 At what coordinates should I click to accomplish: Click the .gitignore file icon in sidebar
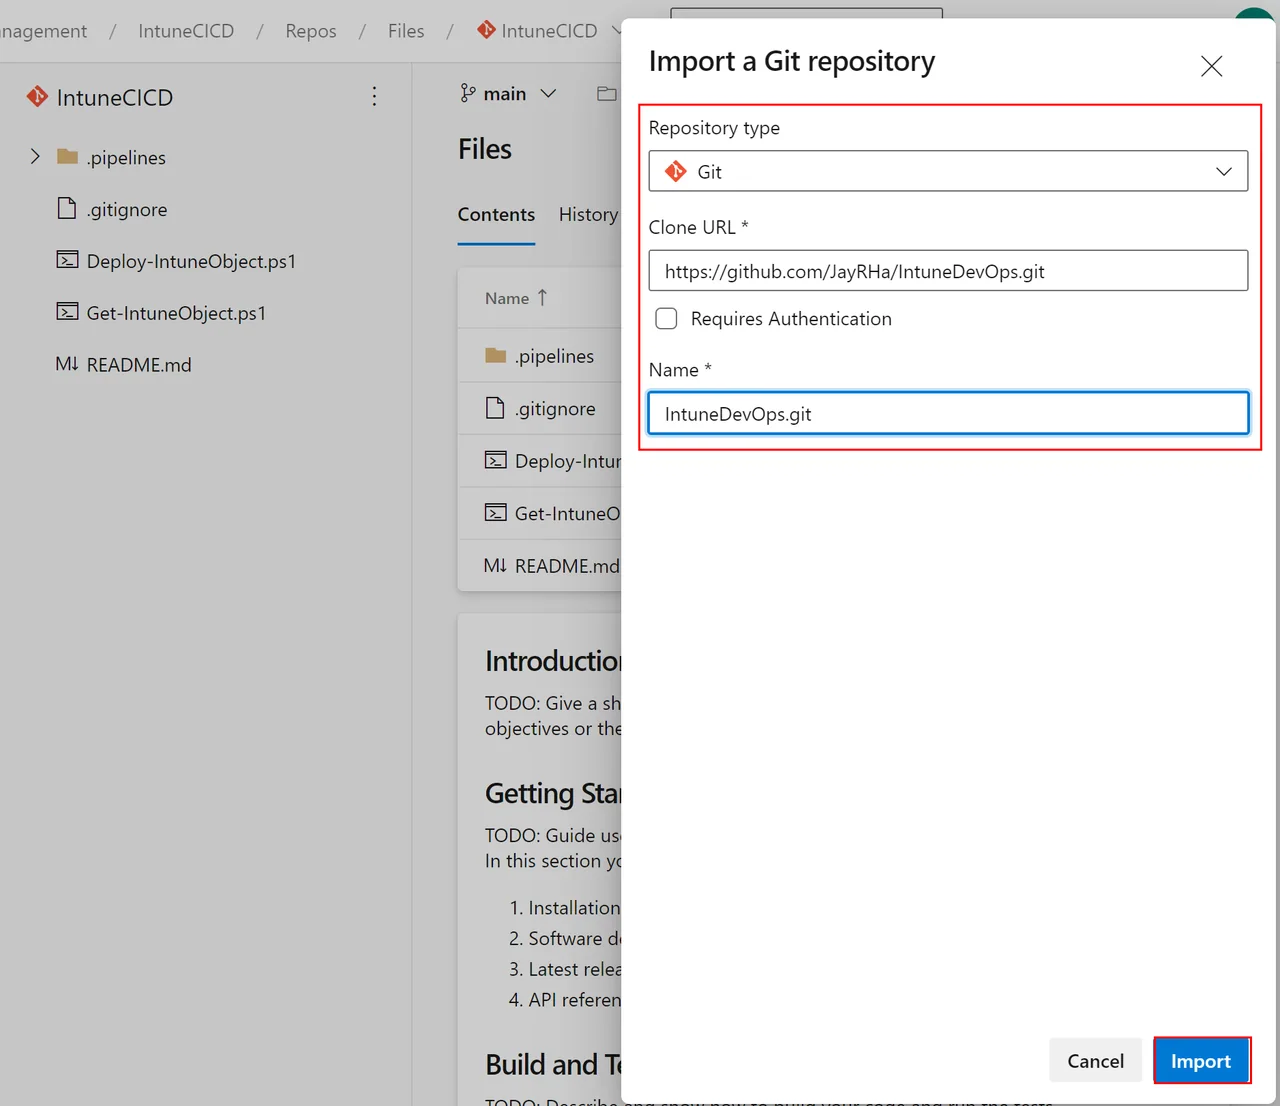(x=67, y=208)
